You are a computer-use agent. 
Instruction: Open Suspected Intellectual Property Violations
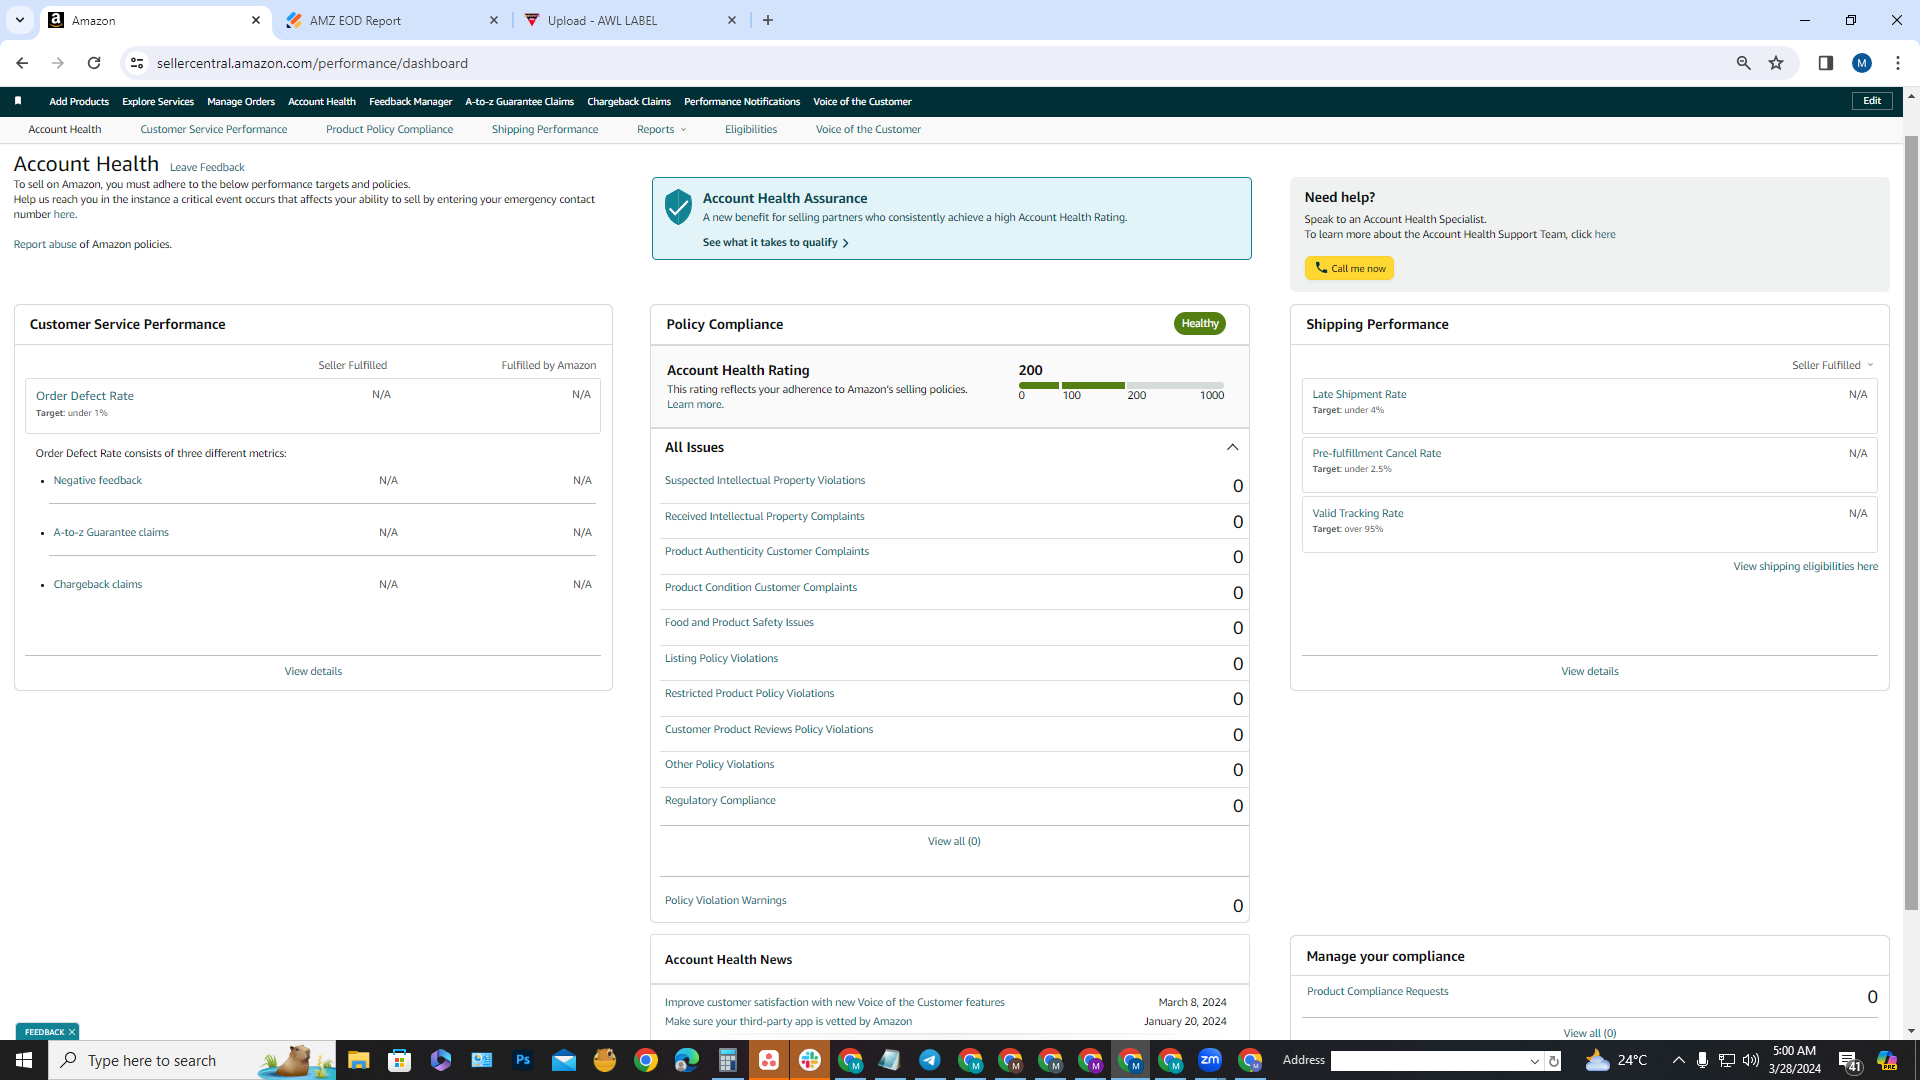765,480
